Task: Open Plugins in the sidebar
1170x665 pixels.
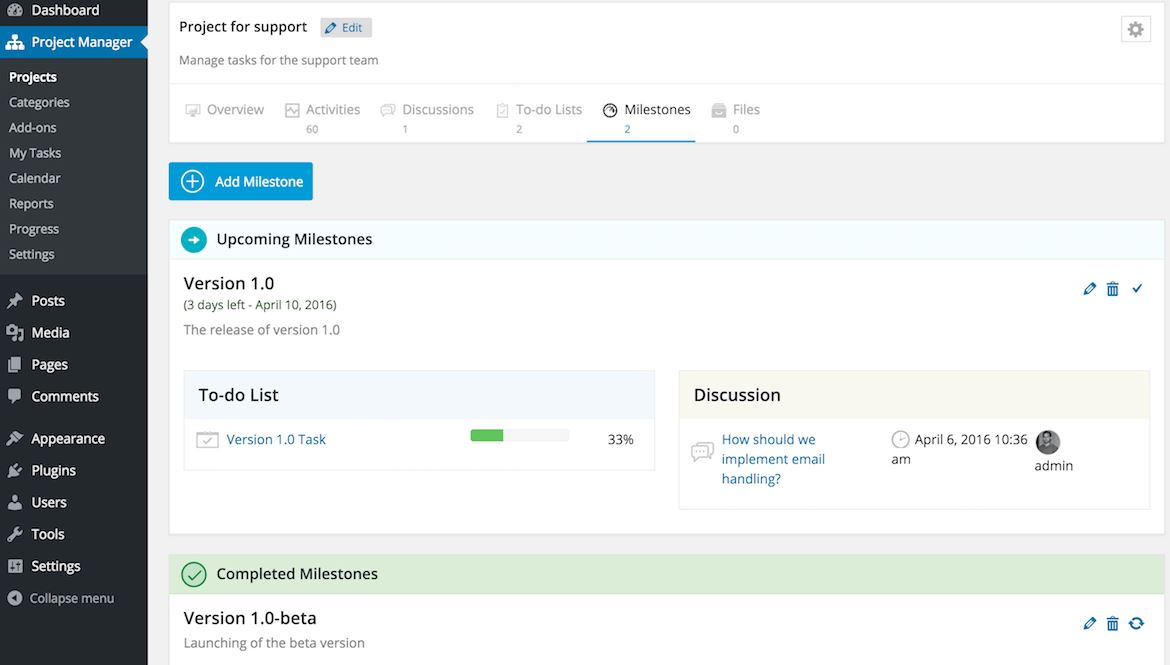Action: point(53,471)
